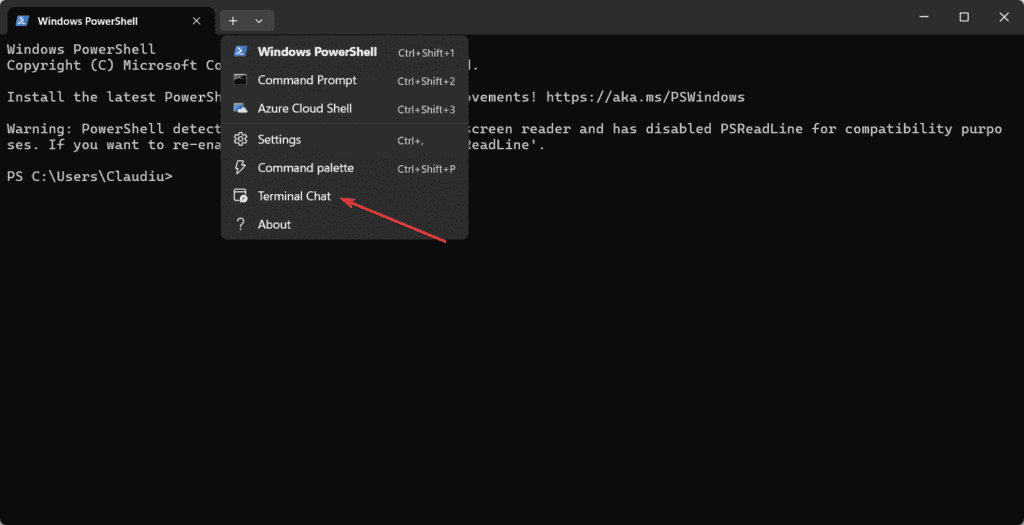Open Settings from the dropdown menu
The height and width of the screenshot is (525, 1024).
coord(344,140)
